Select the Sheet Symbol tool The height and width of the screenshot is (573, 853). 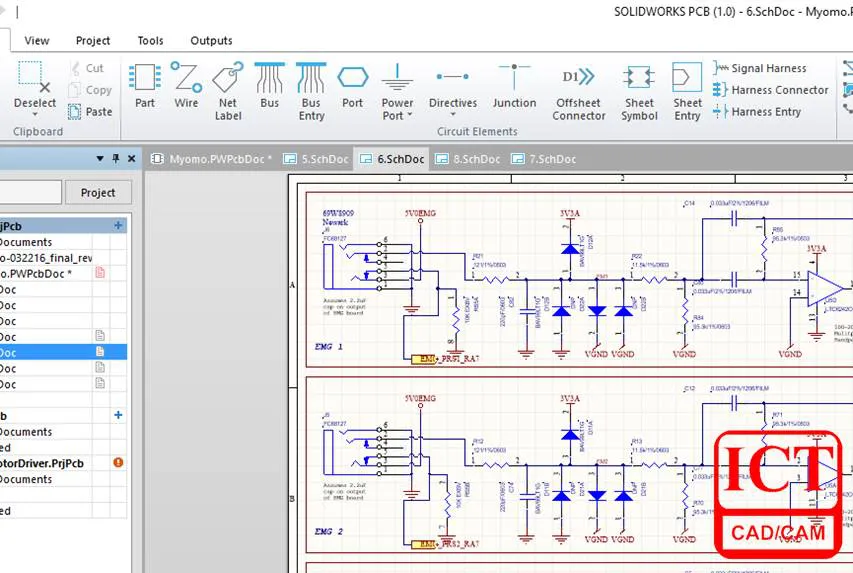pos(639,91)
